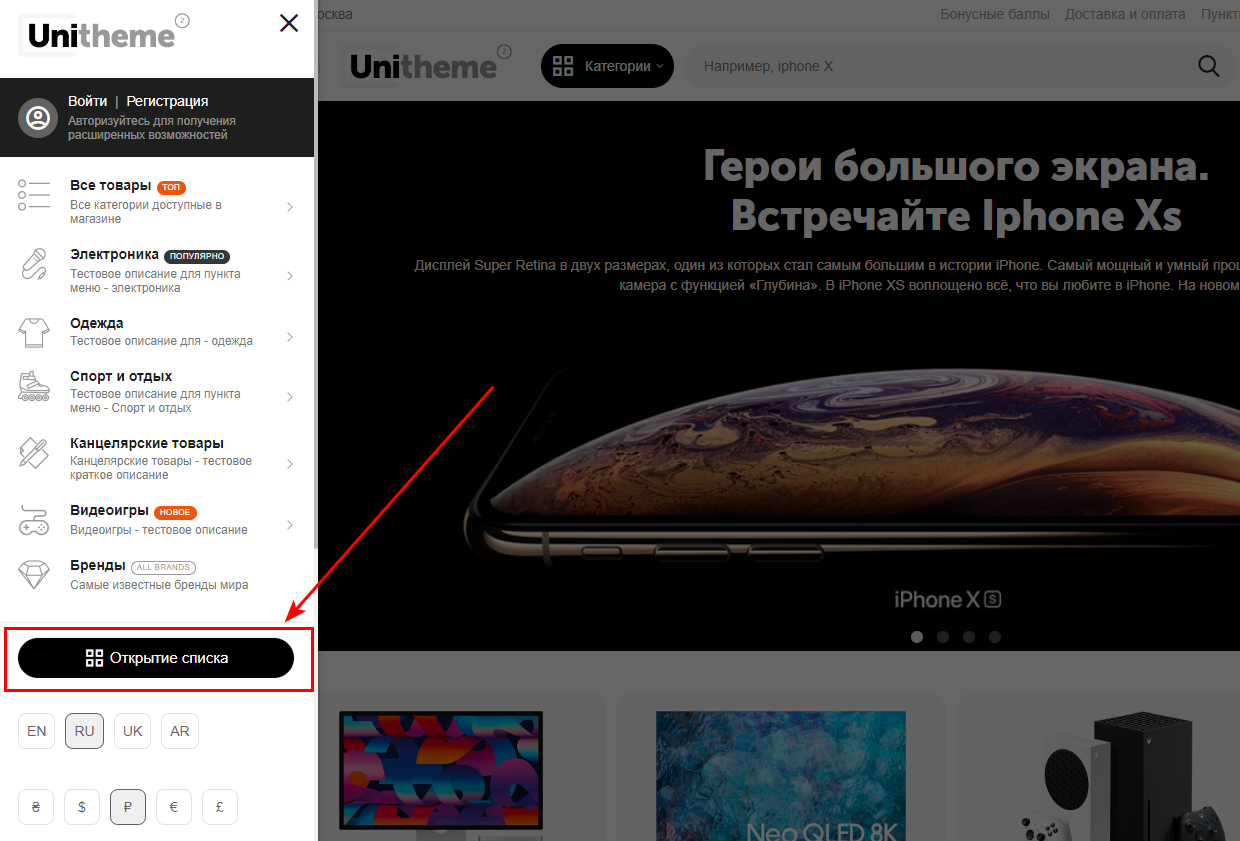The width and height of the screenshot is (1240, 841).
Task: Click the Регистрация link
Action: point(167,101)
